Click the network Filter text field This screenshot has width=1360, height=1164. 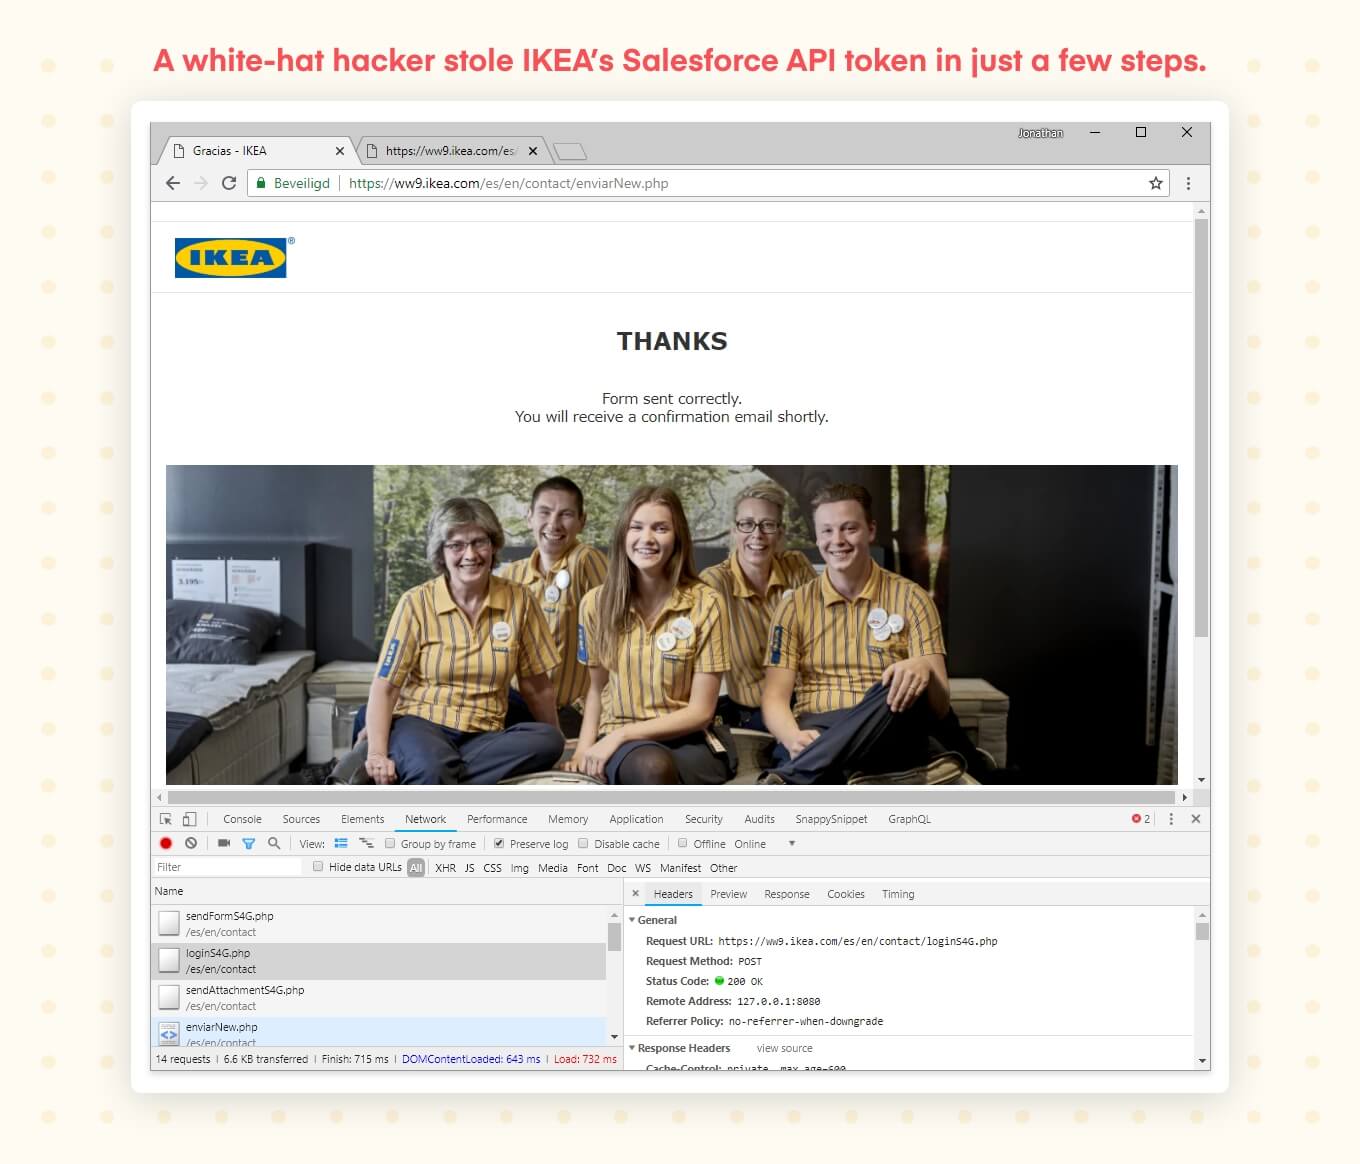[227, 867]
